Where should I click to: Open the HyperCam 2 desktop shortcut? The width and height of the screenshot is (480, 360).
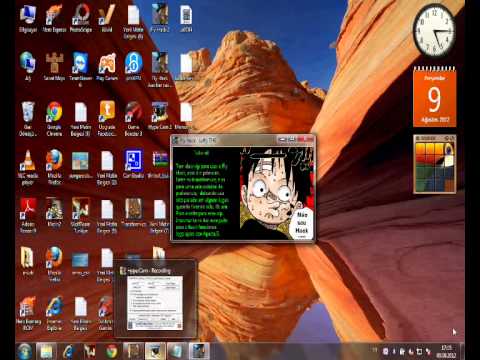pyautogui.click(x=160, y=116)
